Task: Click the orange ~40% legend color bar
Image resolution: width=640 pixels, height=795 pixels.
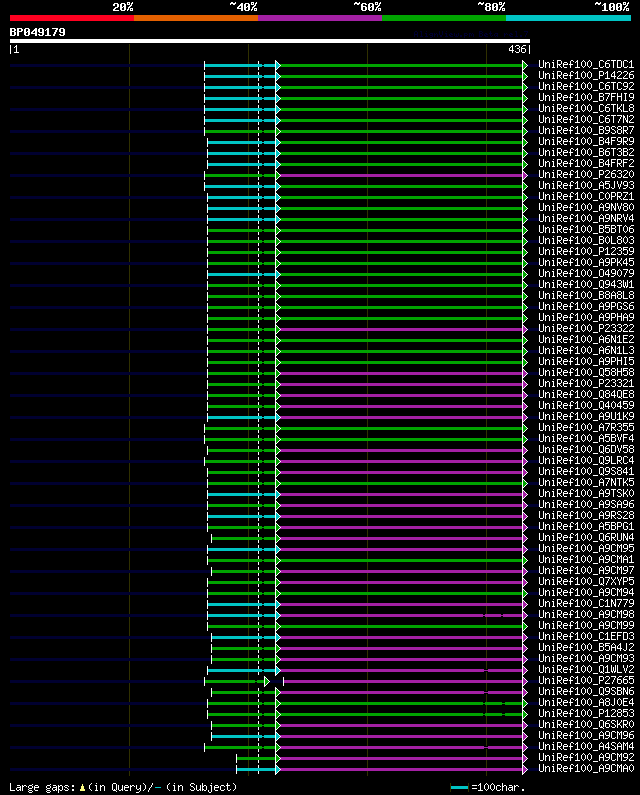Action: click(196, 18)
